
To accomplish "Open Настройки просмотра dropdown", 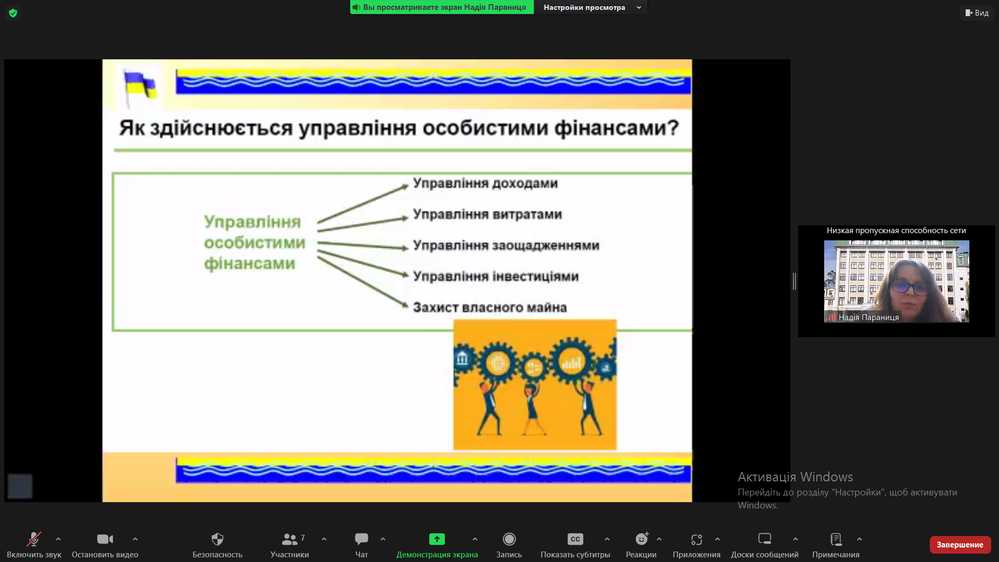I will (592, 8).
